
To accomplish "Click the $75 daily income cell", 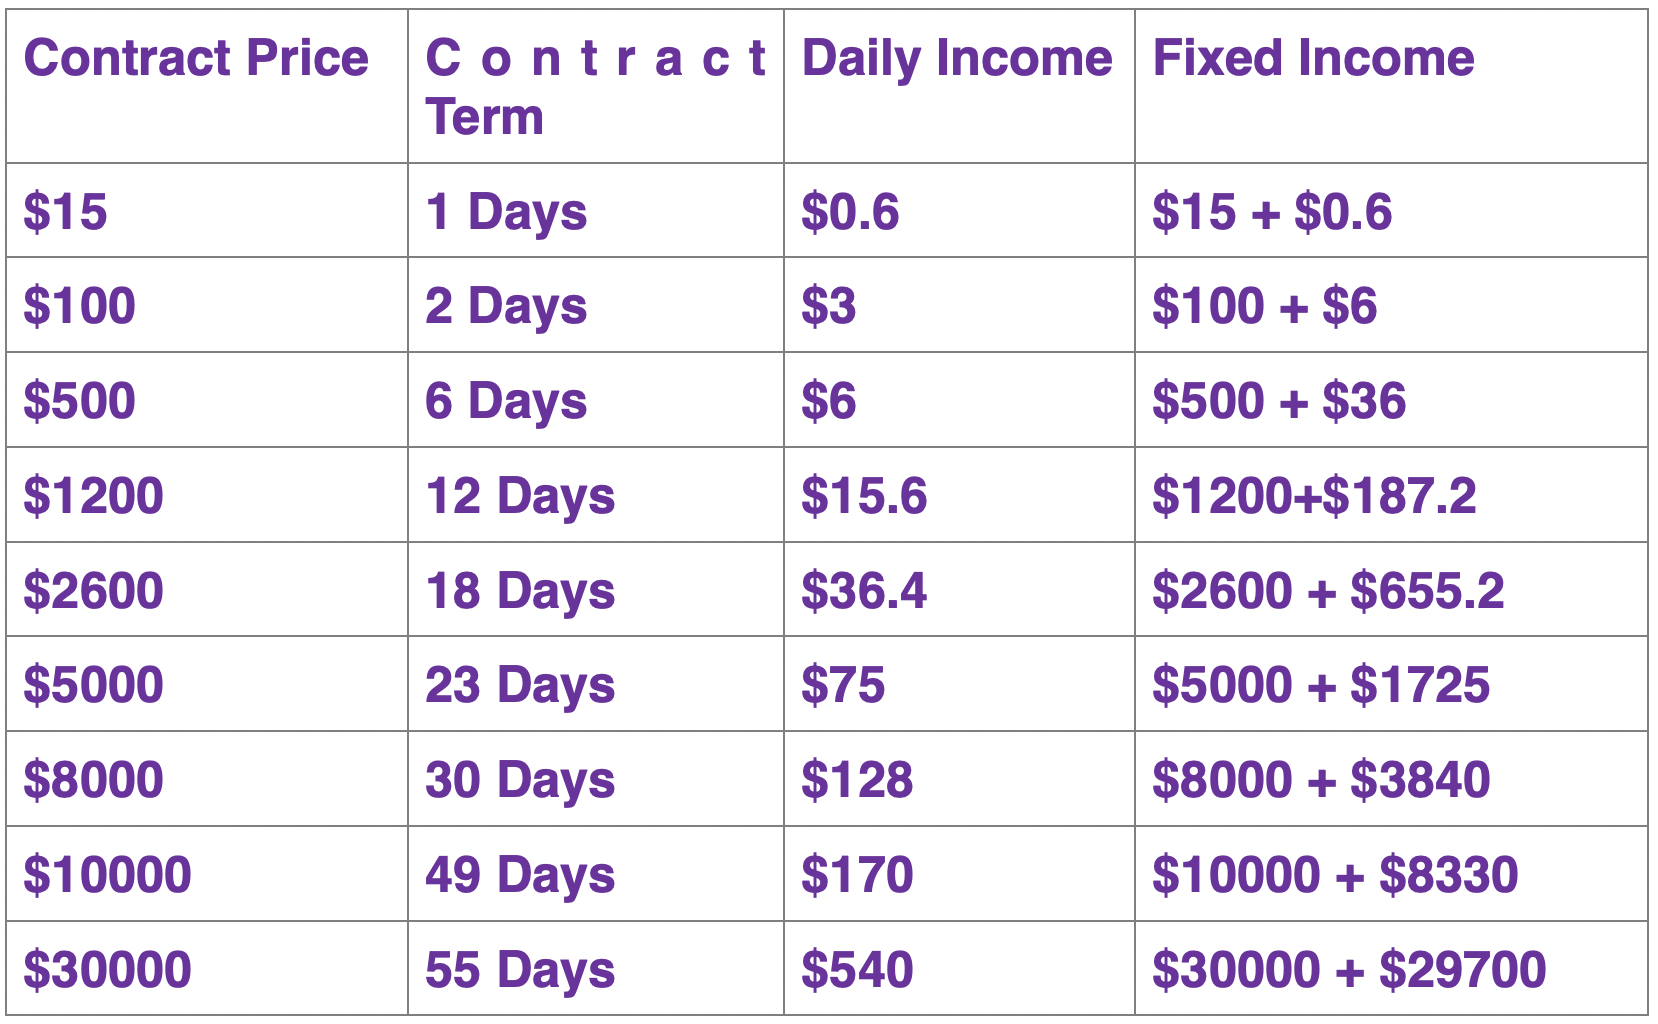I will (x=843, y=685).
